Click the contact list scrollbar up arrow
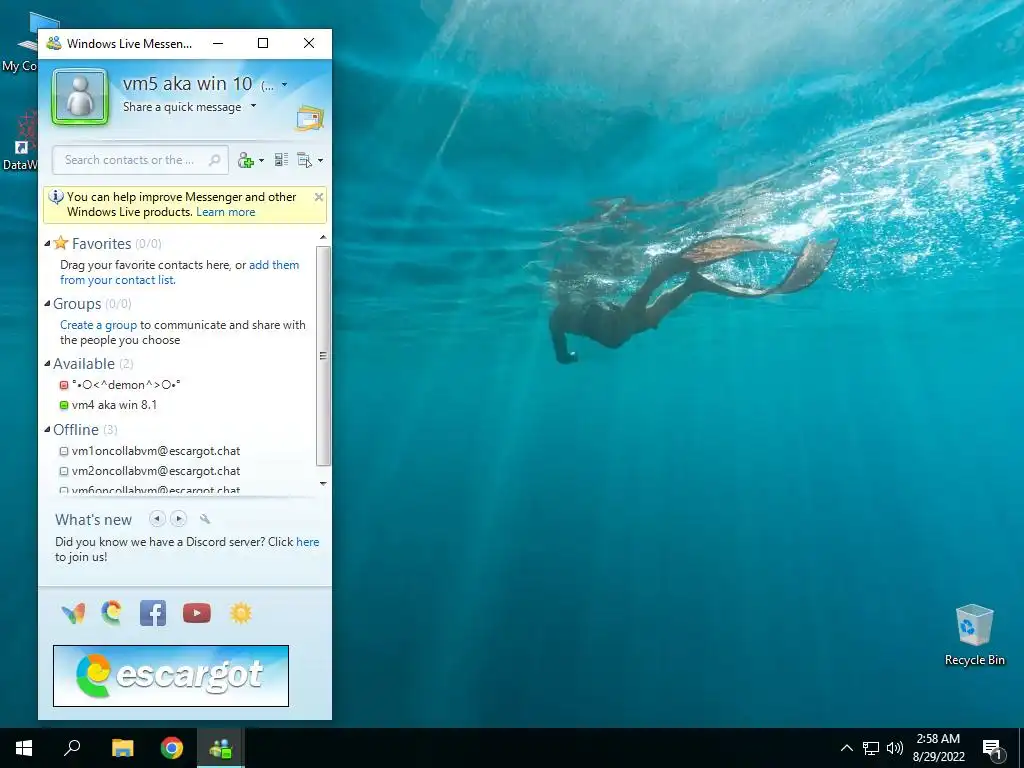Image resolution: width=1024 pixels, height=768 pixels. click(x=323, y=237)
